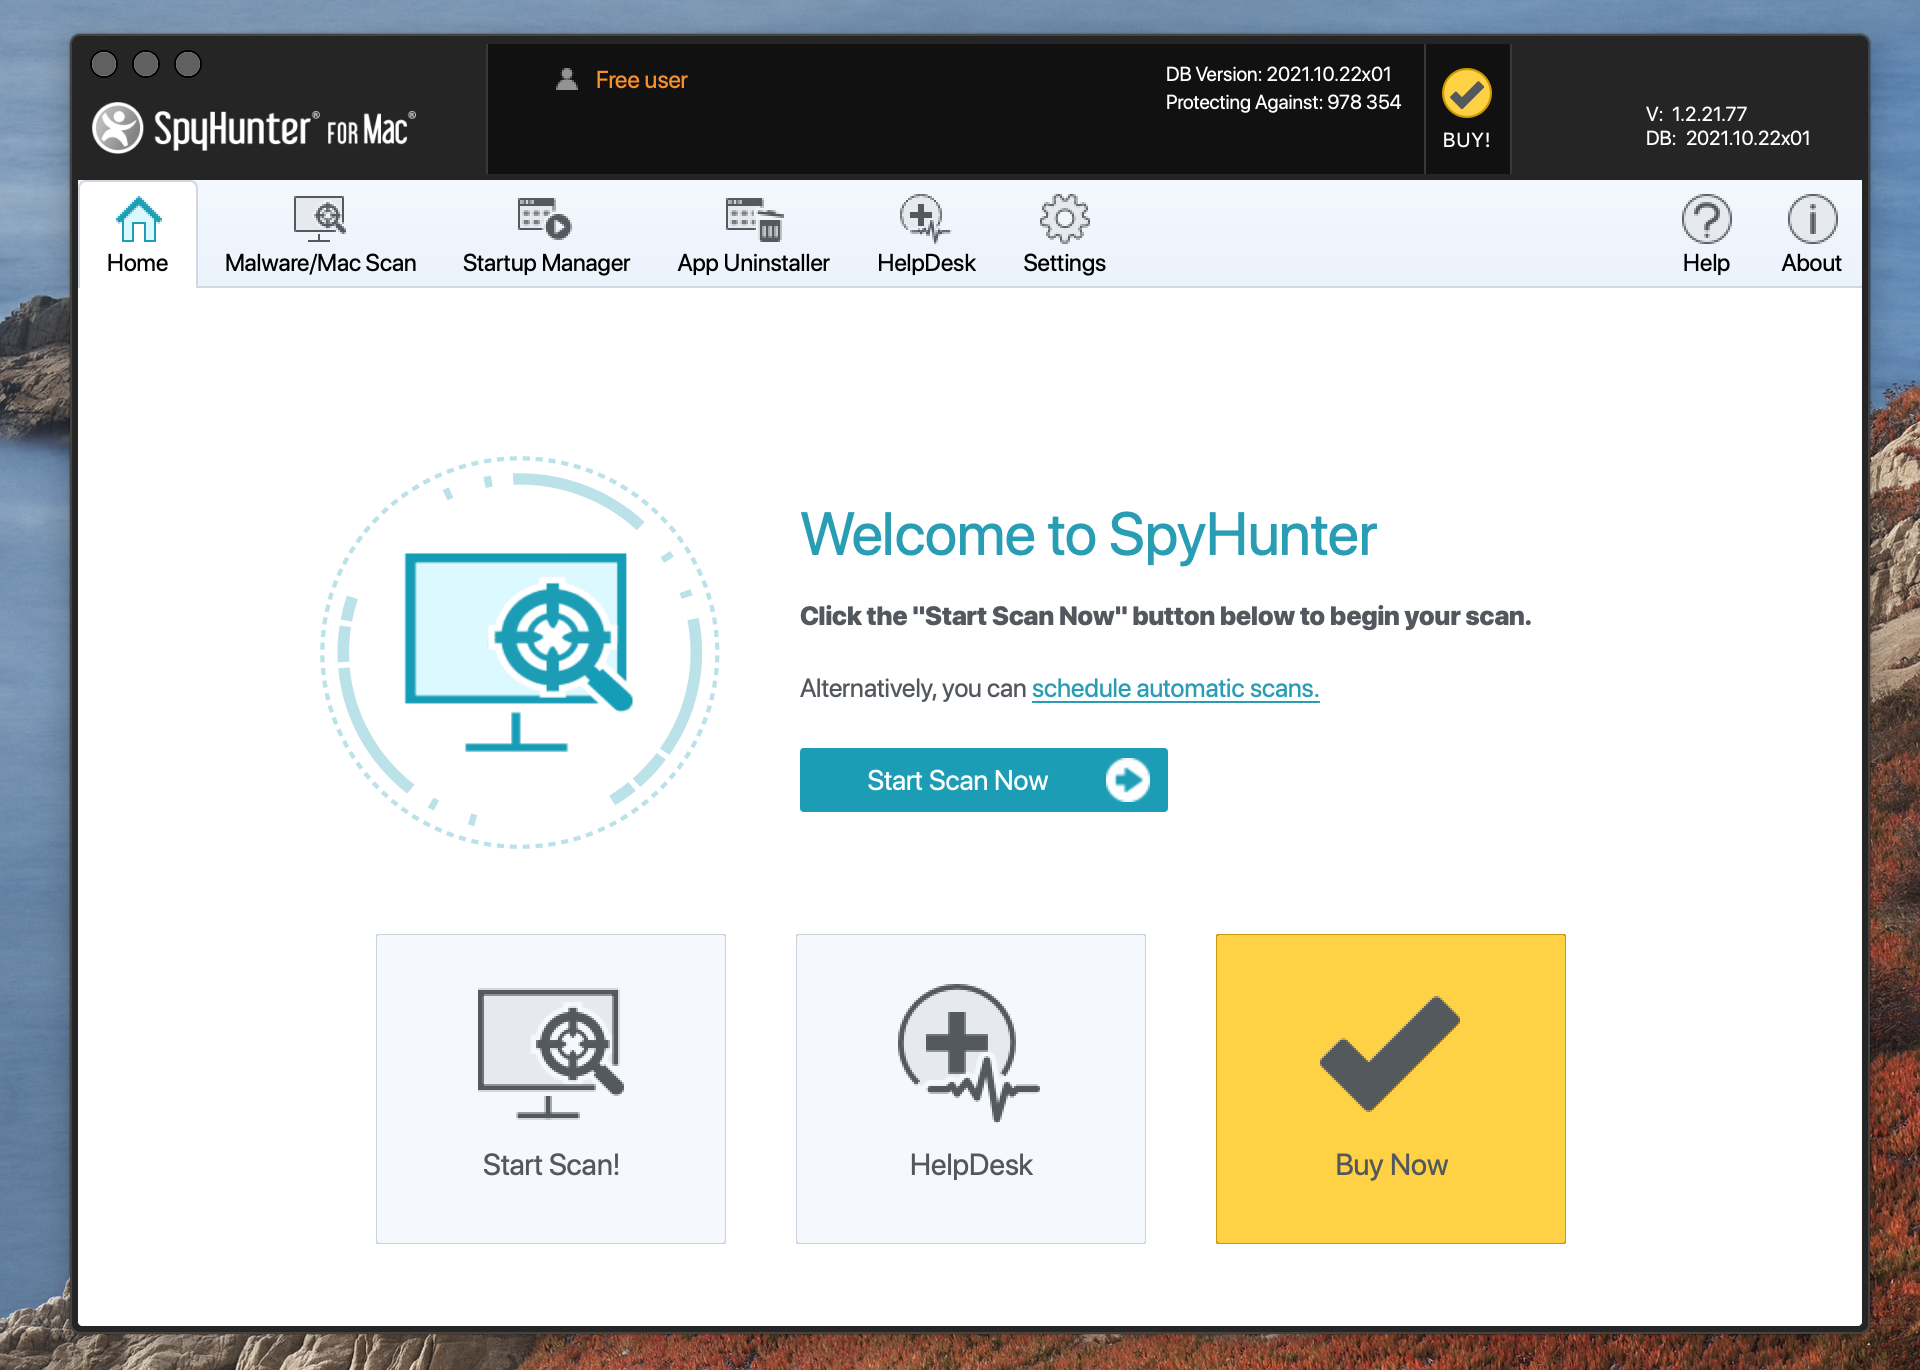Open the HelpDesk tile
Screen dimensions: 1920x1370
[x=971, y=1089]
